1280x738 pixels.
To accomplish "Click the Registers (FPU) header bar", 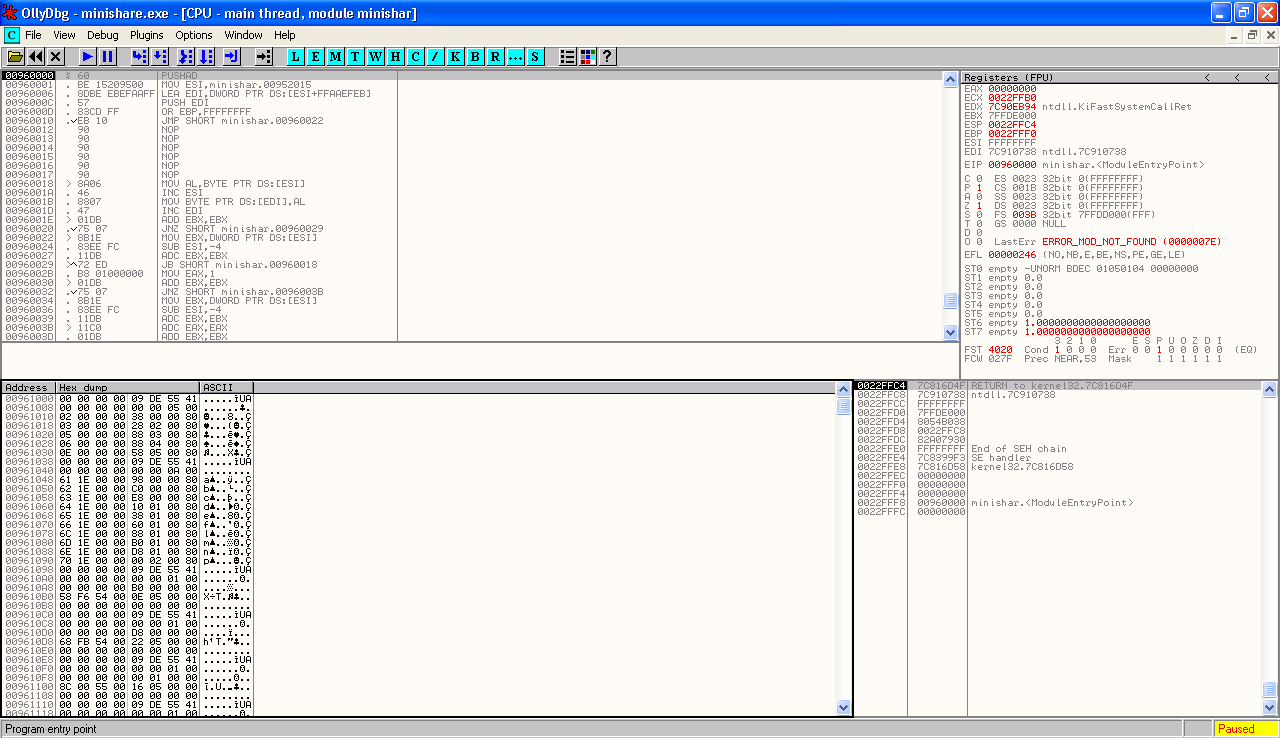I will click(1119, 77).
